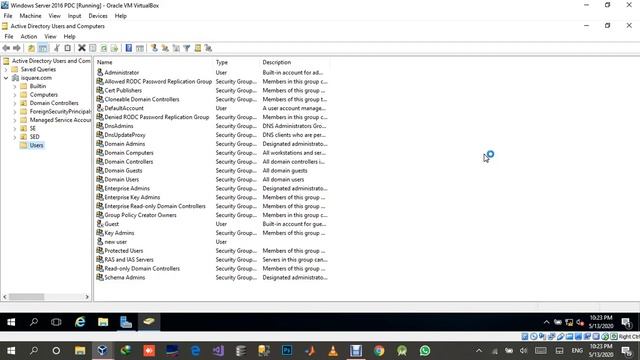Expand the Builtin container
Screen dimensions: 640x360
click(15, 86)
